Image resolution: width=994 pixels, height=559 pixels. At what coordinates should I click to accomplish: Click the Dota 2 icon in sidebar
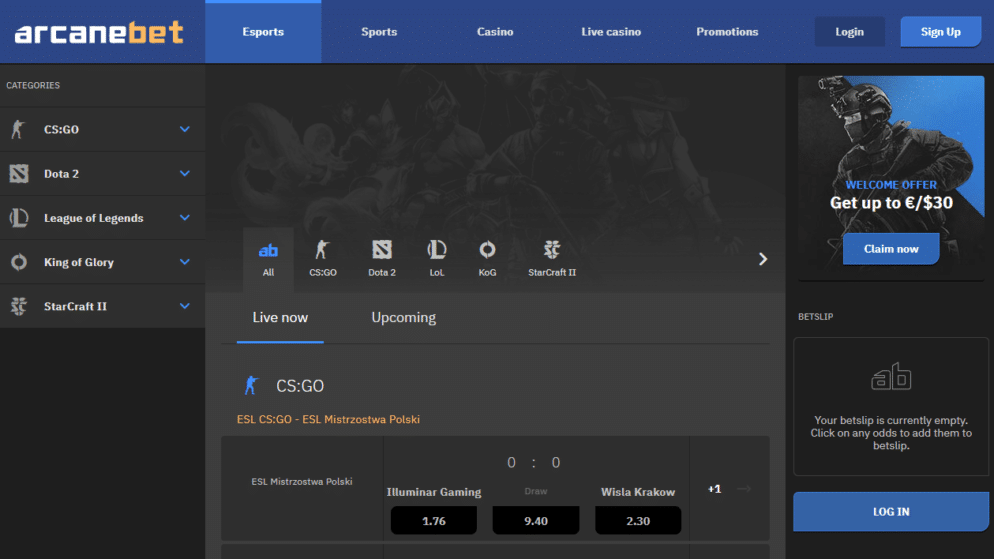pos(19,174)
